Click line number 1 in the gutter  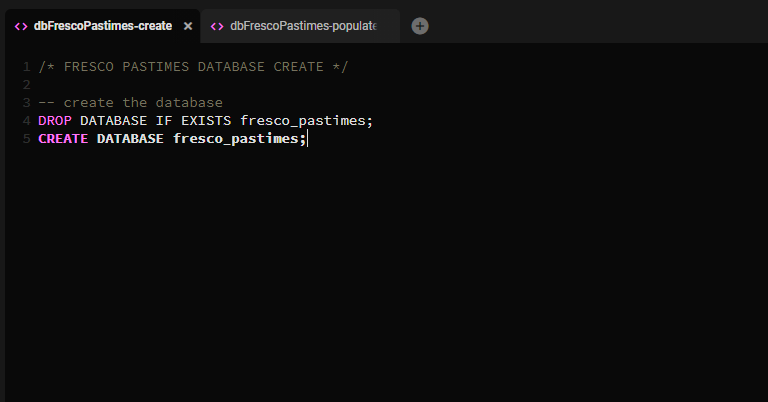point(26,67)
